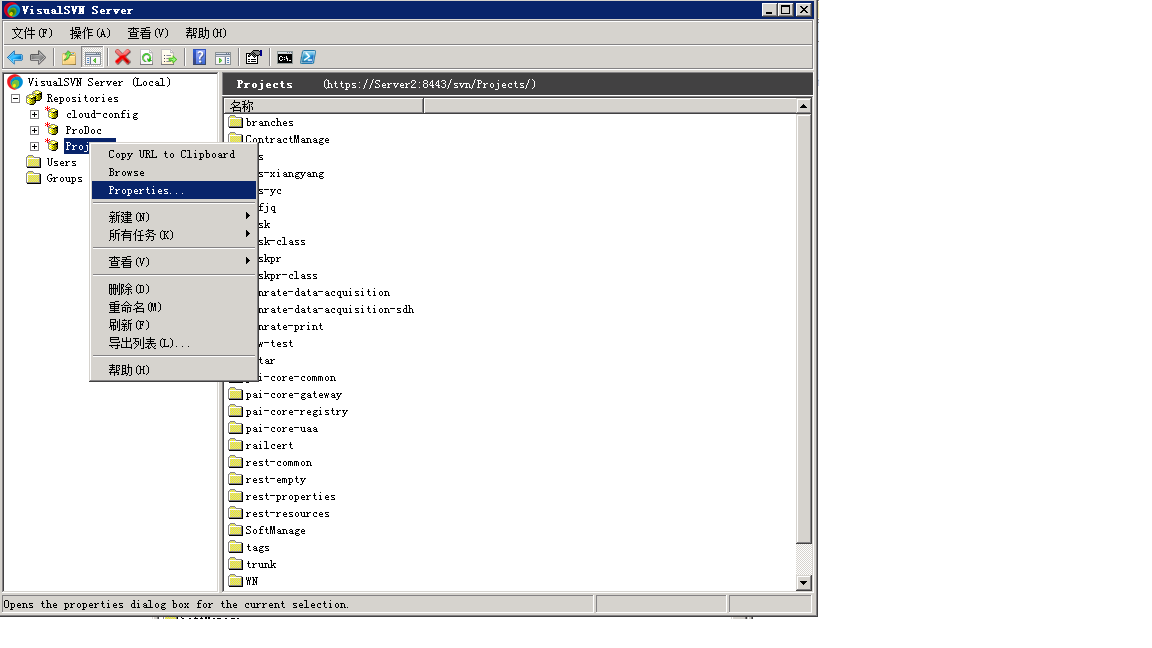1152x648 pixels.
Task: Select the sk-class entry
Action: [282, 242]
